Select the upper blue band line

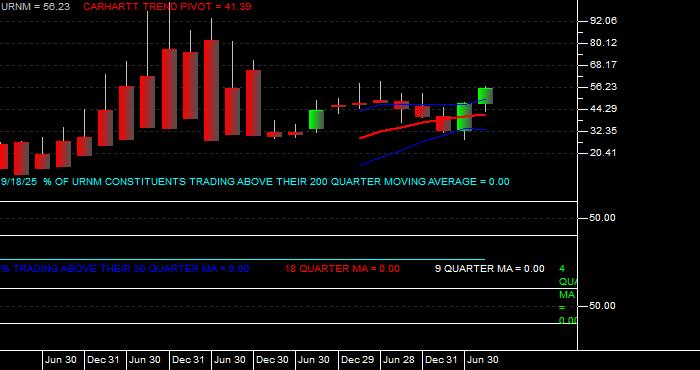(x=422, y=105)
